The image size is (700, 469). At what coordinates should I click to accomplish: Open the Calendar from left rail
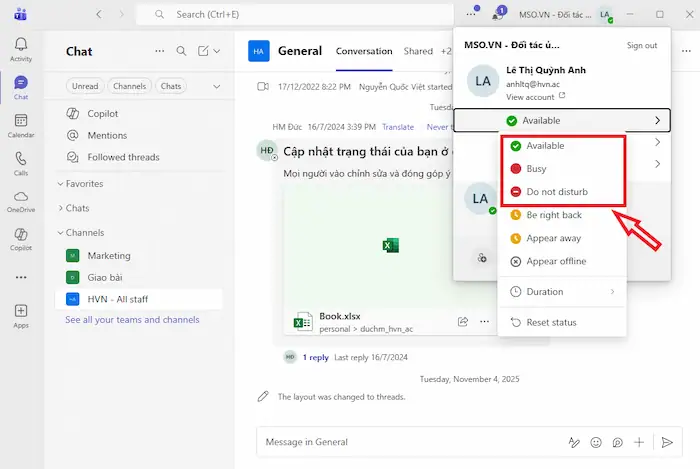[x=21, y=125]
